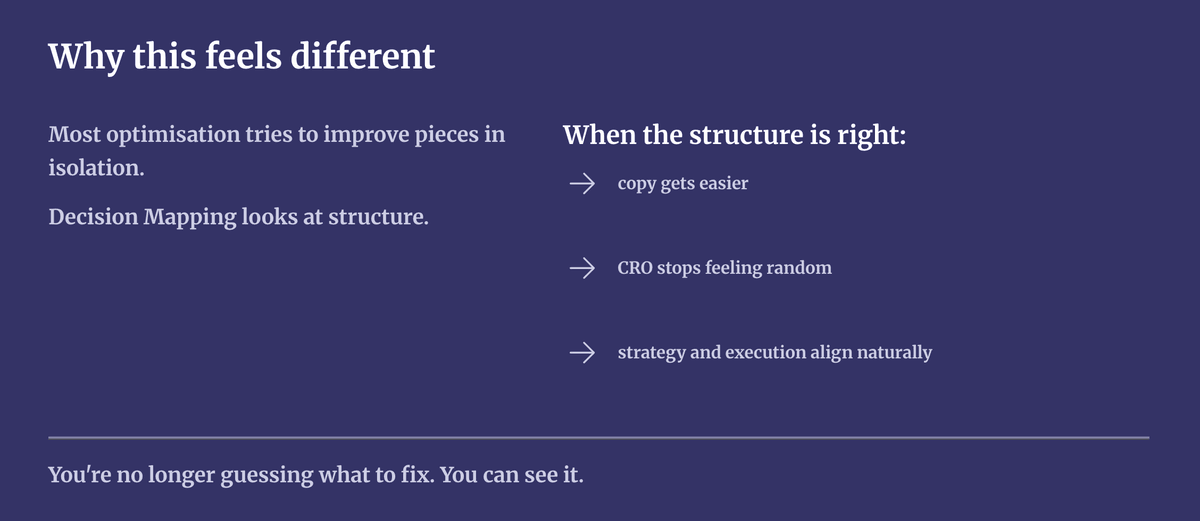
Task: Select the "CRO stops feeling random" text
Action: click(724, 268)
